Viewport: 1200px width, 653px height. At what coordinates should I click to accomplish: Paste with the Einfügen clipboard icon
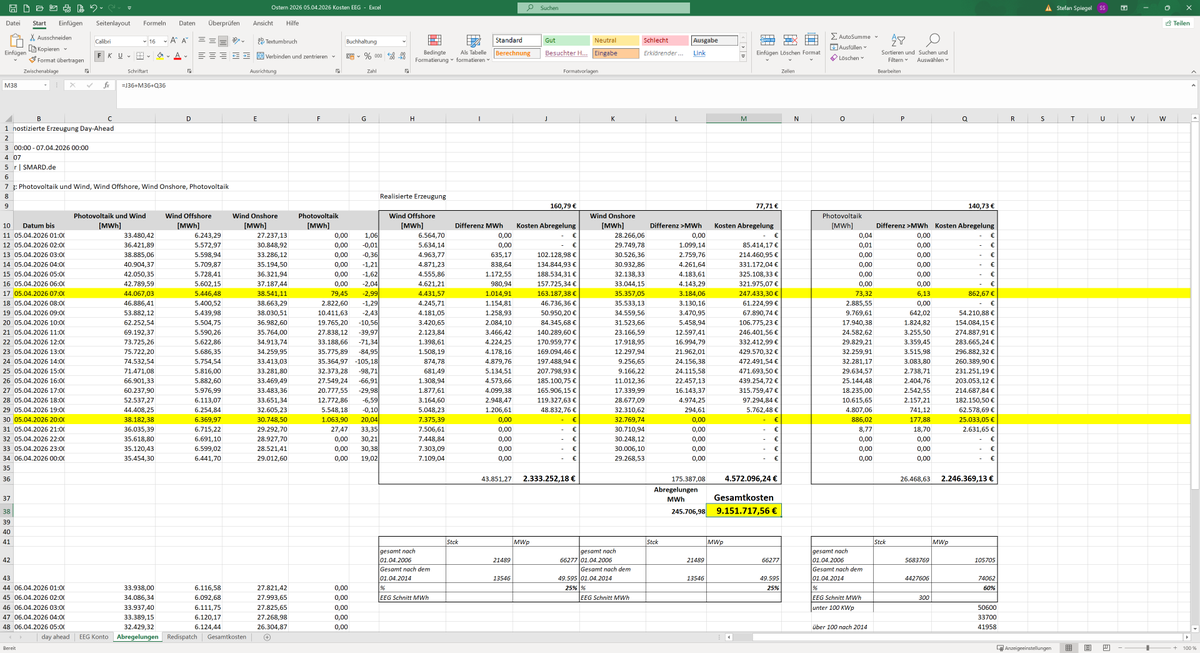(14, 41)
